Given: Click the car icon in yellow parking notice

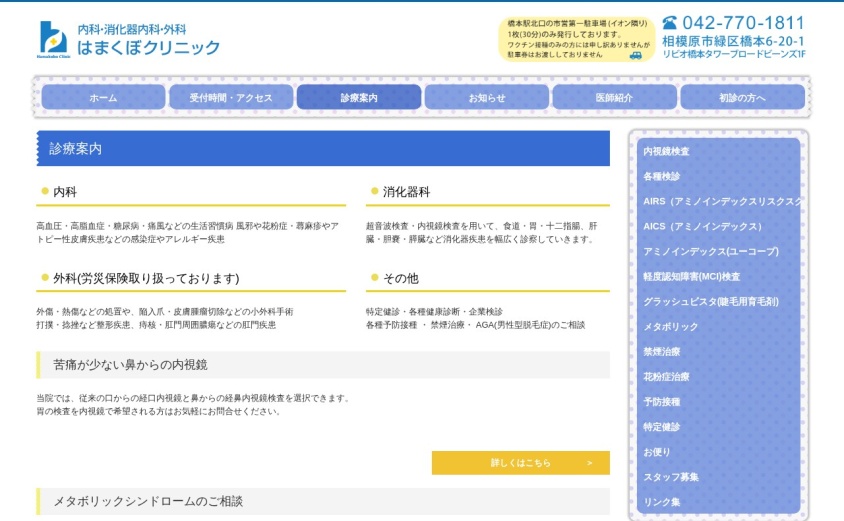Looking at the screenshot, I should coord(636,55).
